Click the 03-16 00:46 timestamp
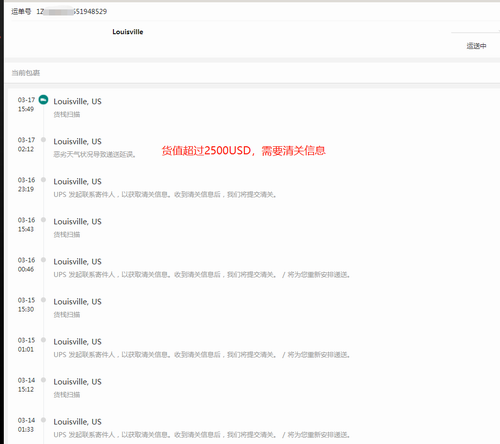The width and height of the screenshot is (500, 444). point(26,264)
